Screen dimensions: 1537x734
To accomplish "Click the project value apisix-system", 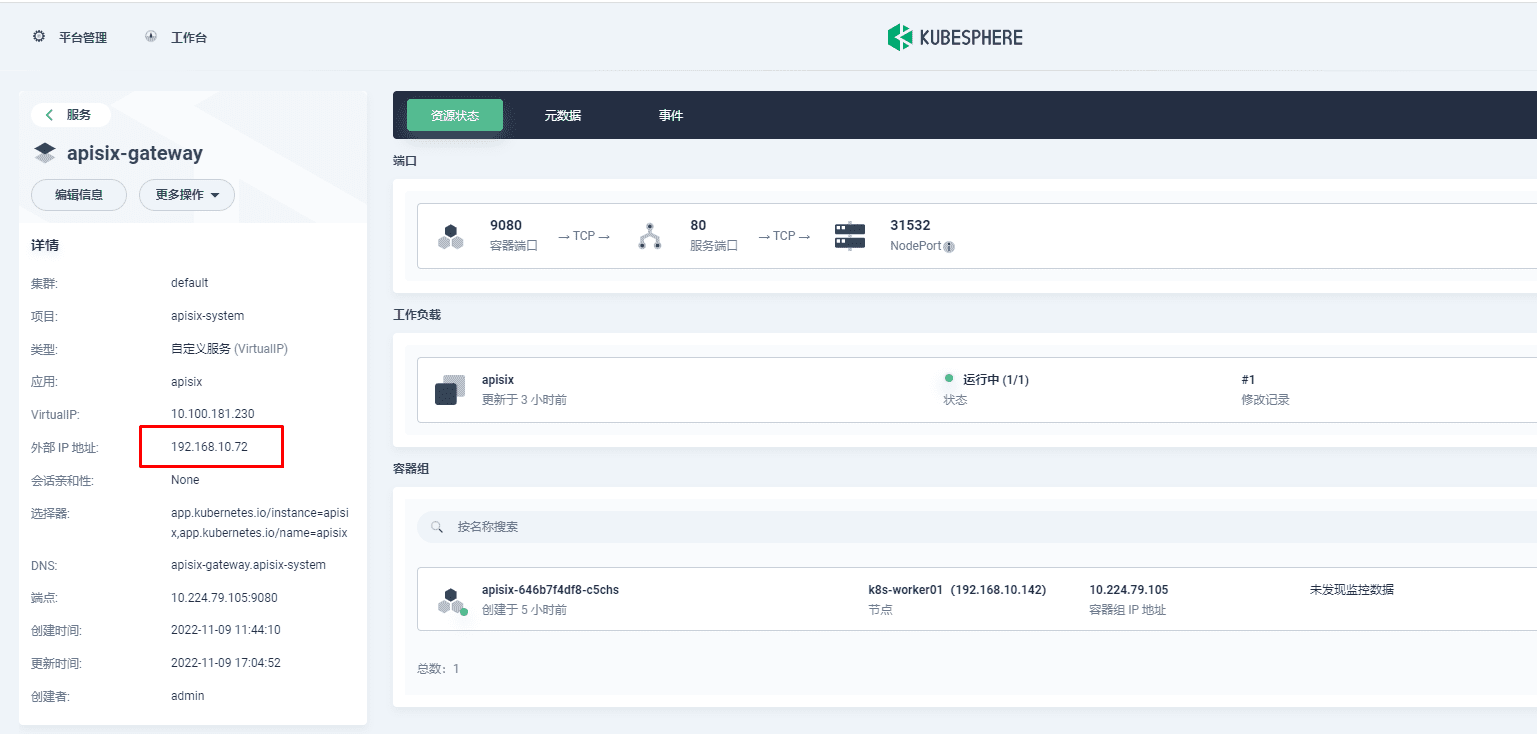I will click(x=208, y=316).
